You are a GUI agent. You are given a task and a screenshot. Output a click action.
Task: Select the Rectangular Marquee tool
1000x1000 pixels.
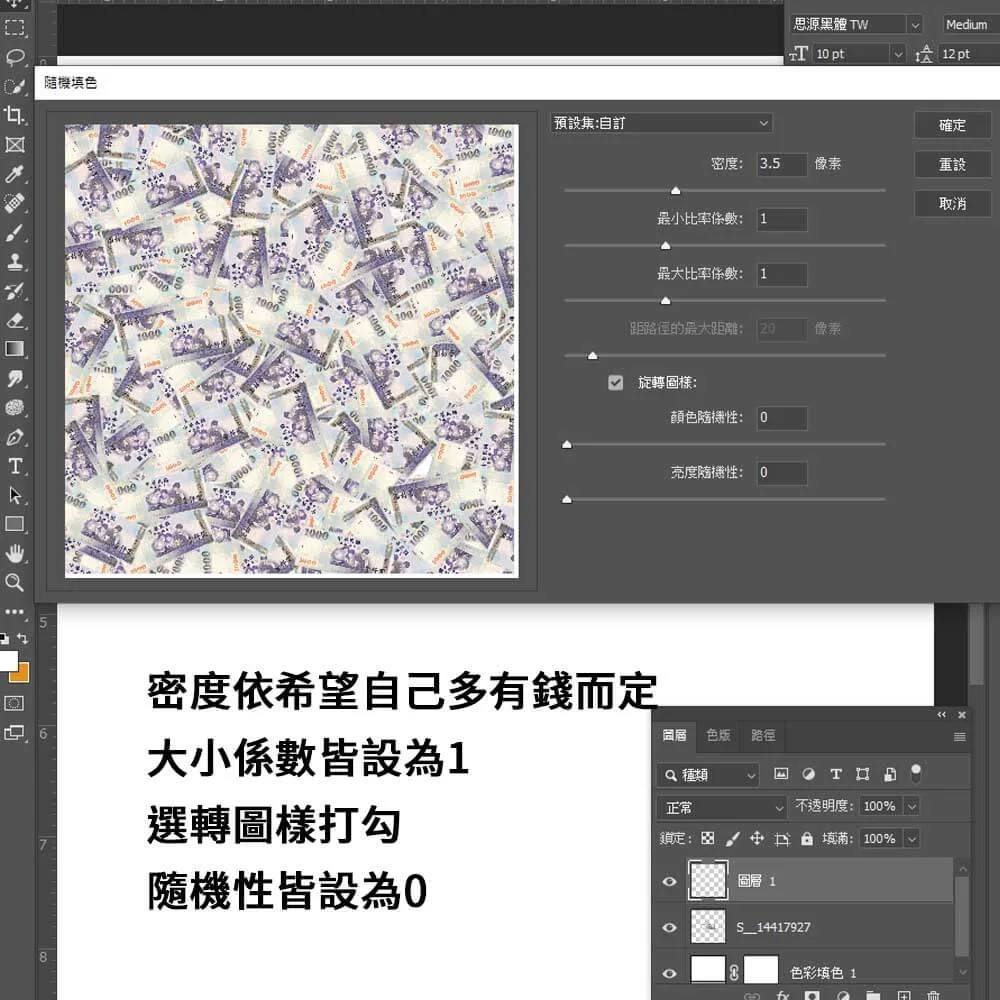pos(15,27)
